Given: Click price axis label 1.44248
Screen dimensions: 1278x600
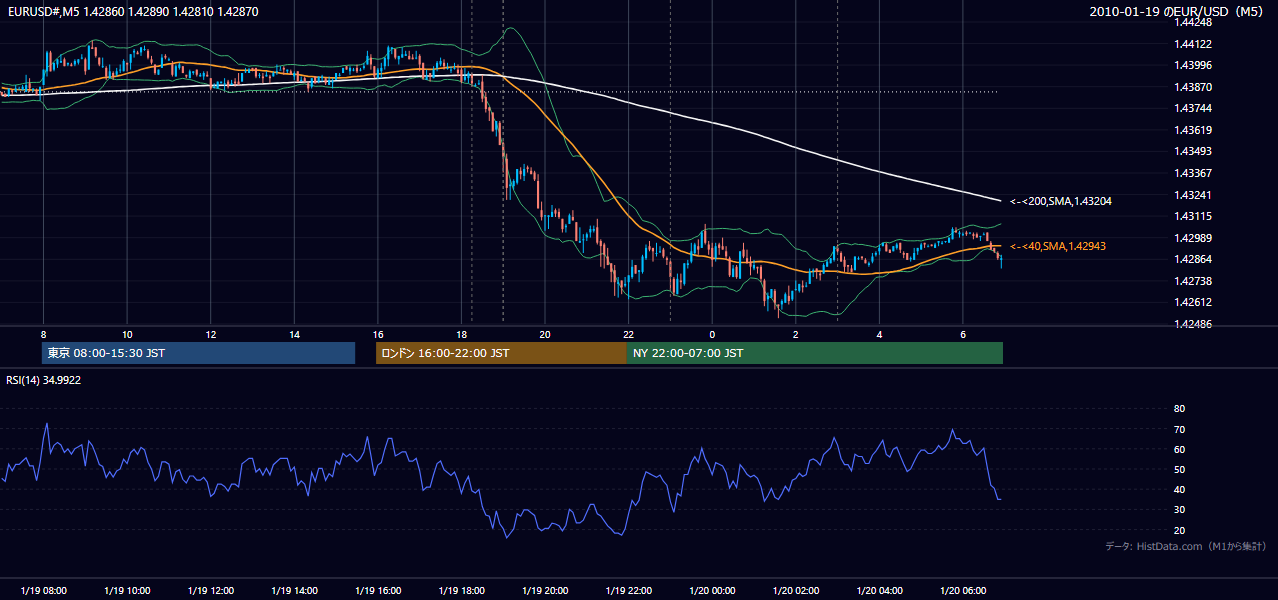Looking at the screenshot, I should [x=1194, y=22].
